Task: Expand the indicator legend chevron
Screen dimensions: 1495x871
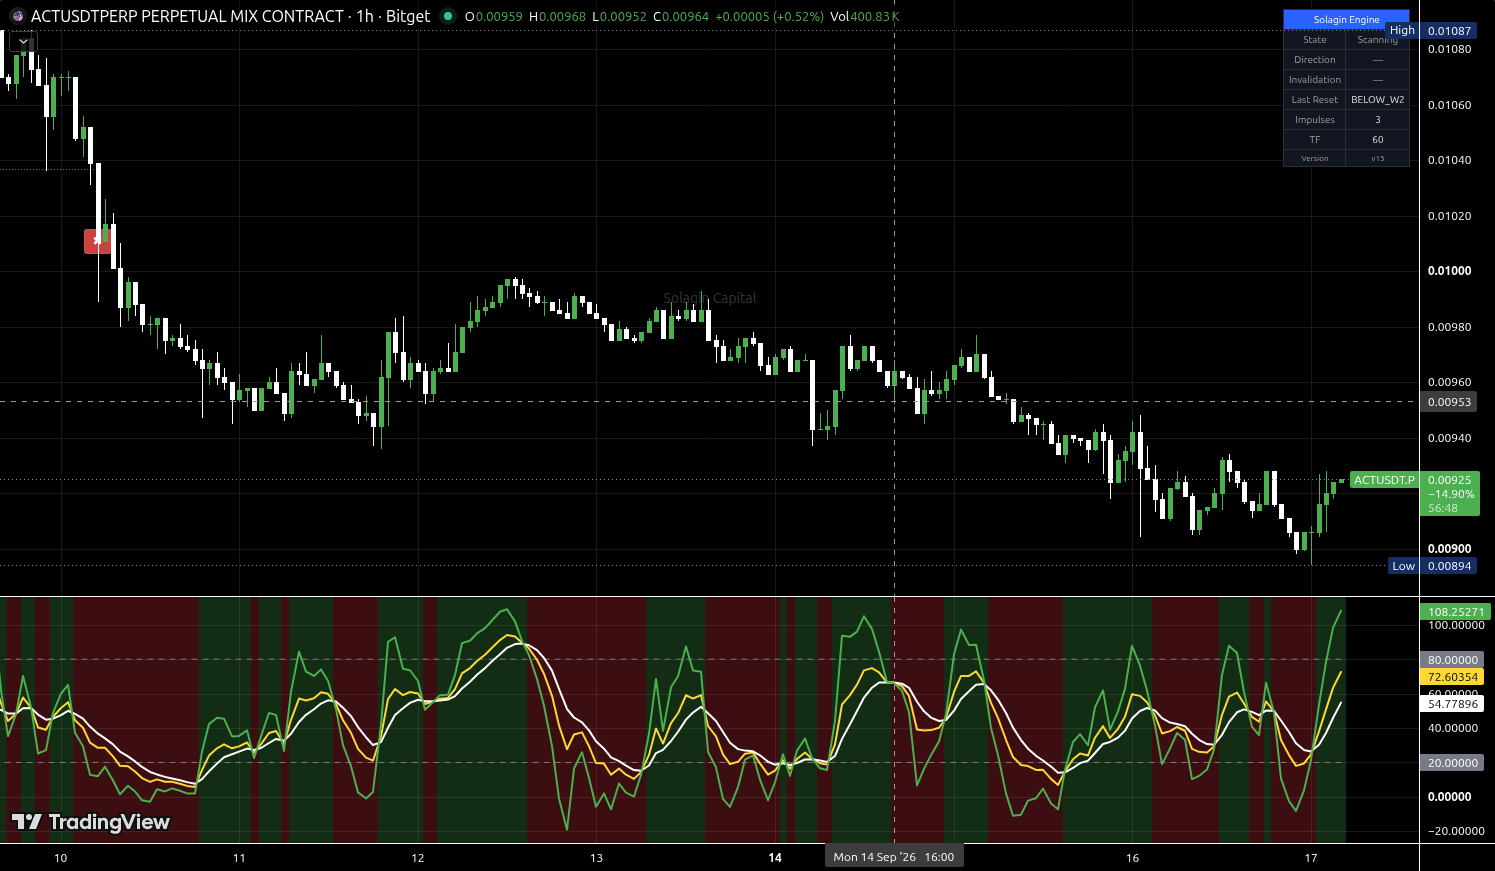Action: point(23,42)
